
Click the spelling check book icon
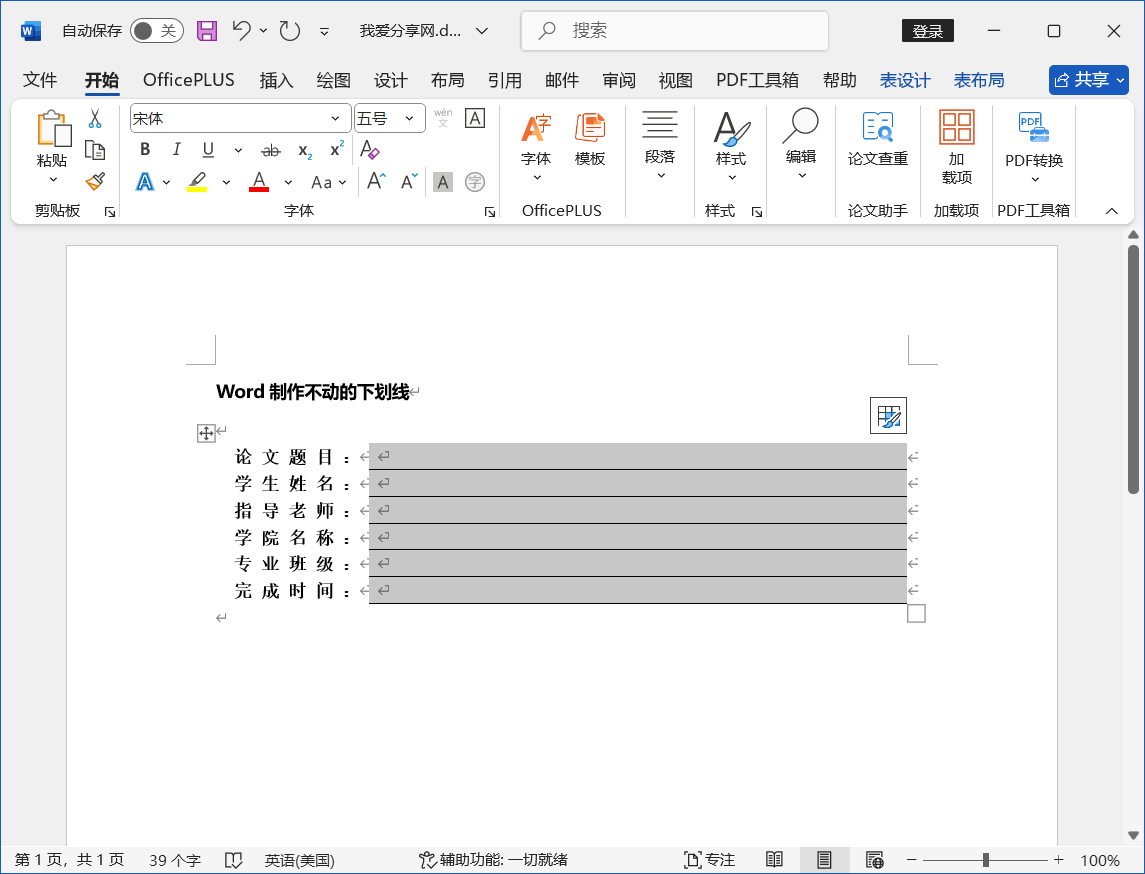[233, 859]
